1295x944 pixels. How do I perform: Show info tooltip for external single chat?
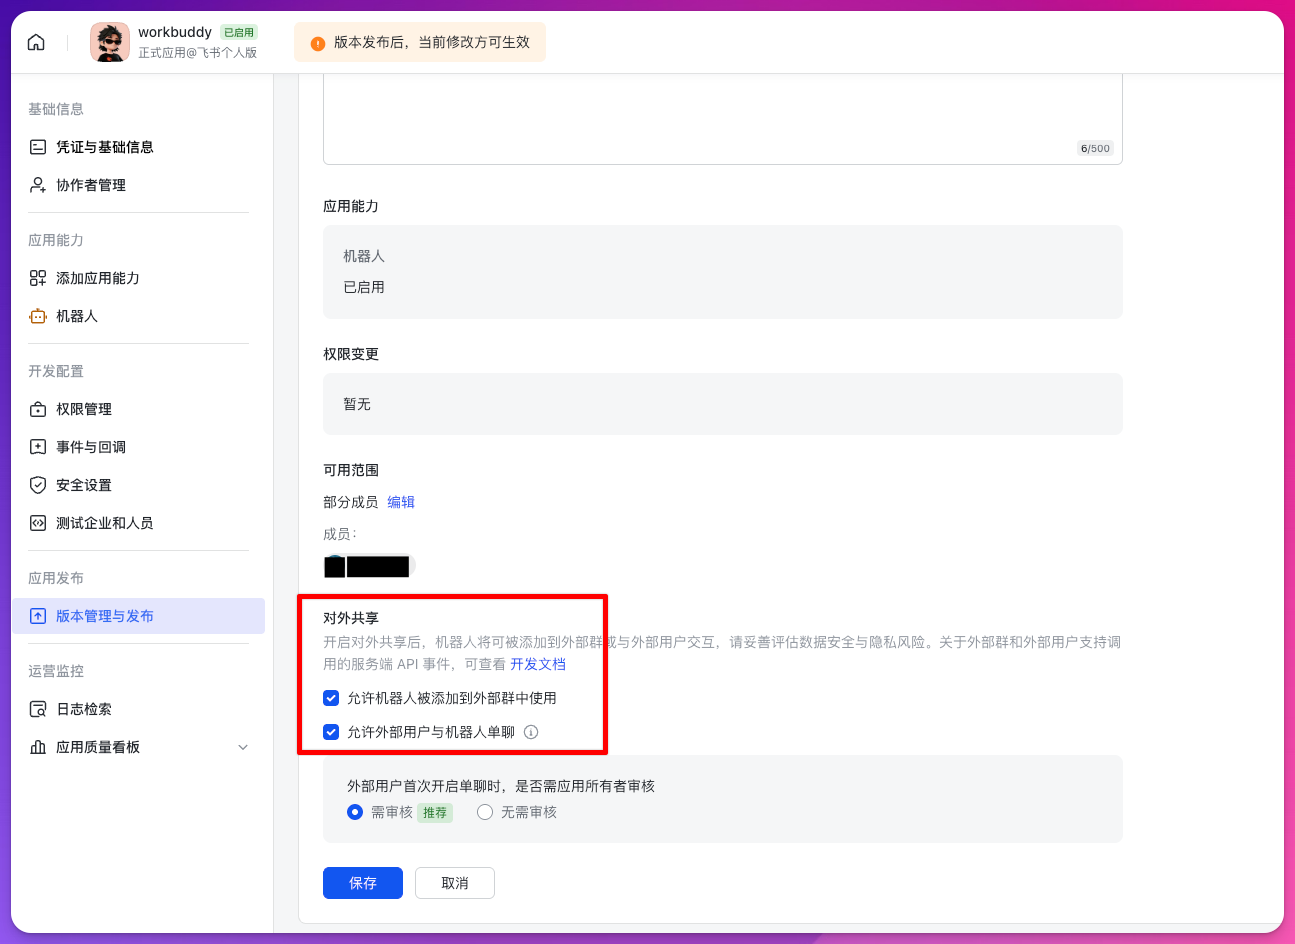[x=531, y=732]
